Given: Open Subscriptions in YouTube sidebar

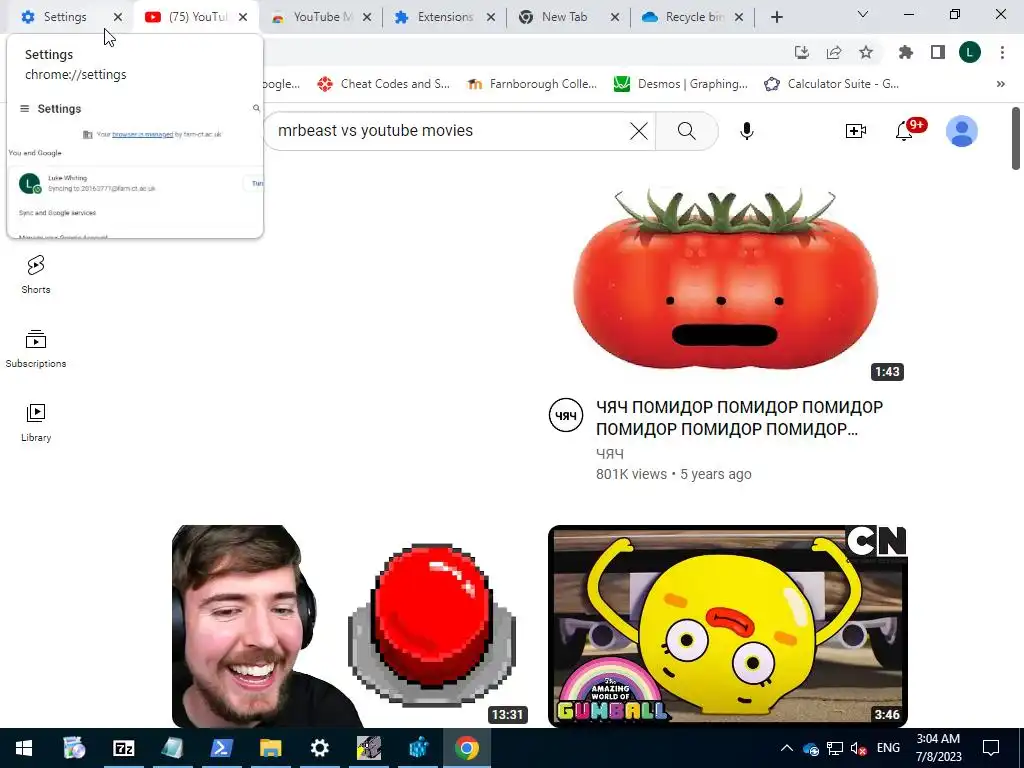Looking at the screenshot, I should (36, 349).
